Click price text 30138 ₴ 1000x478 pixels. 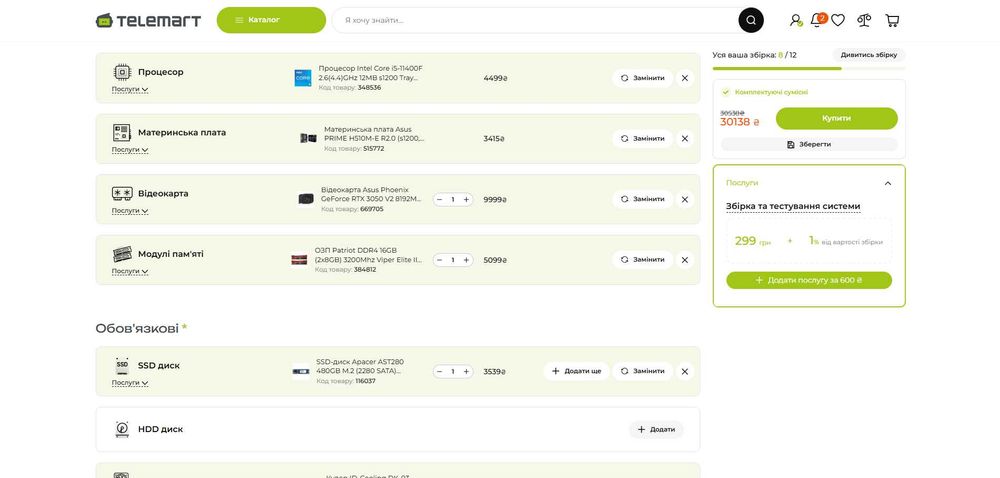740,122
